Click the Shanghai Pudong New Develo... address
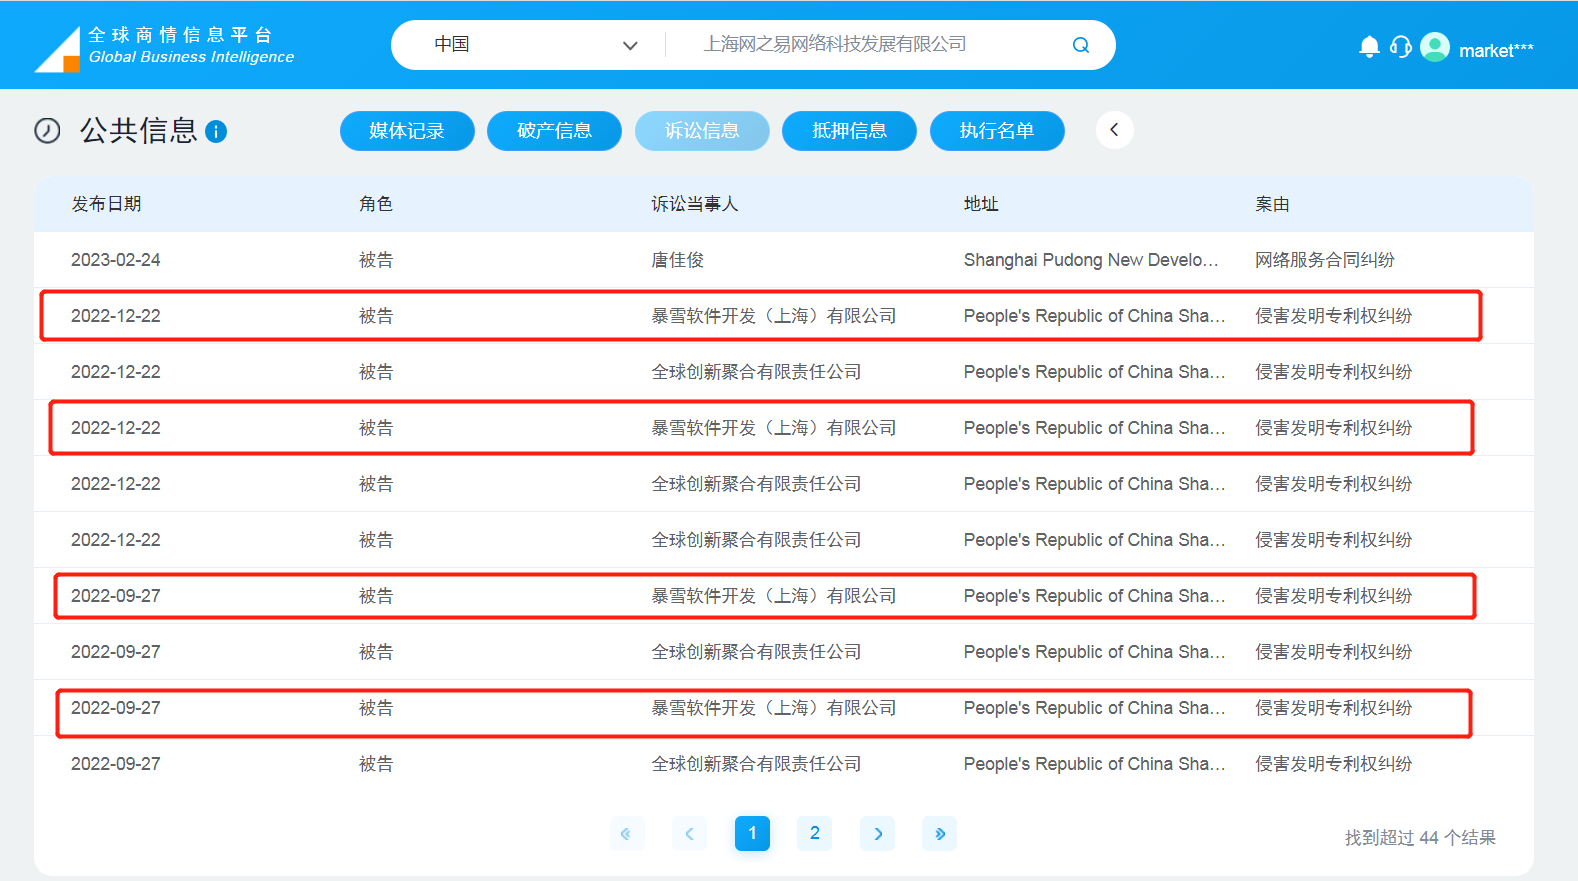 tap(1091, 260)
